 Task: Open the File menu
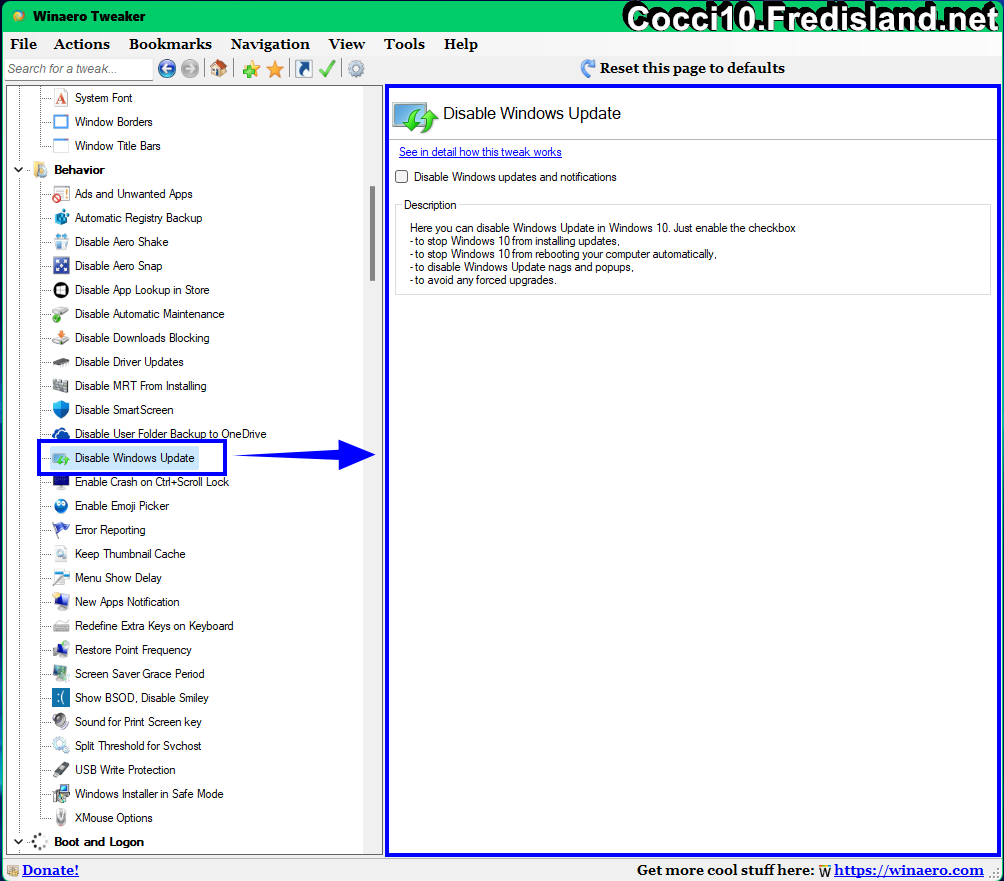click(24, 44)
